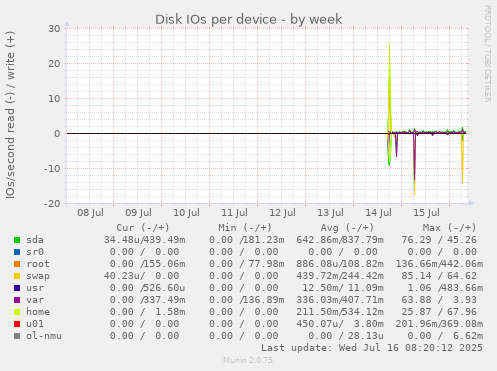Click the Cur (-/+) column header
This screenshot has width=497, height=371.
tap(143, 228)
